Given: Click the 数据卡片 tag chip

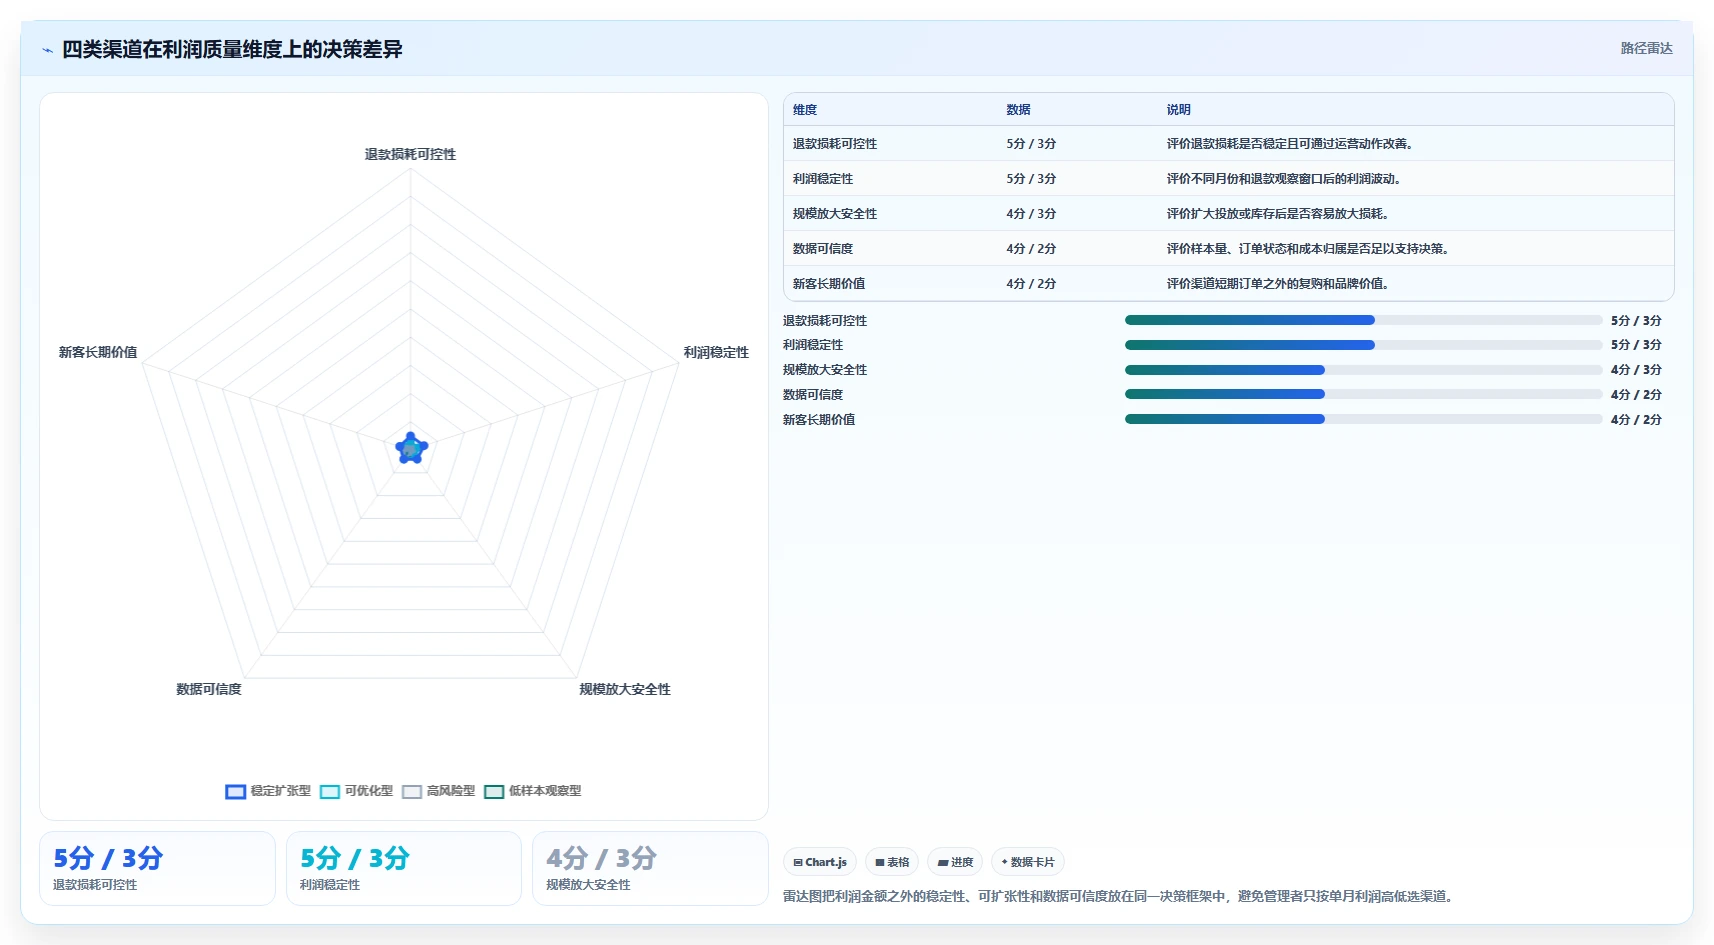Looking at the screenshot, I should click(1028, 862).
